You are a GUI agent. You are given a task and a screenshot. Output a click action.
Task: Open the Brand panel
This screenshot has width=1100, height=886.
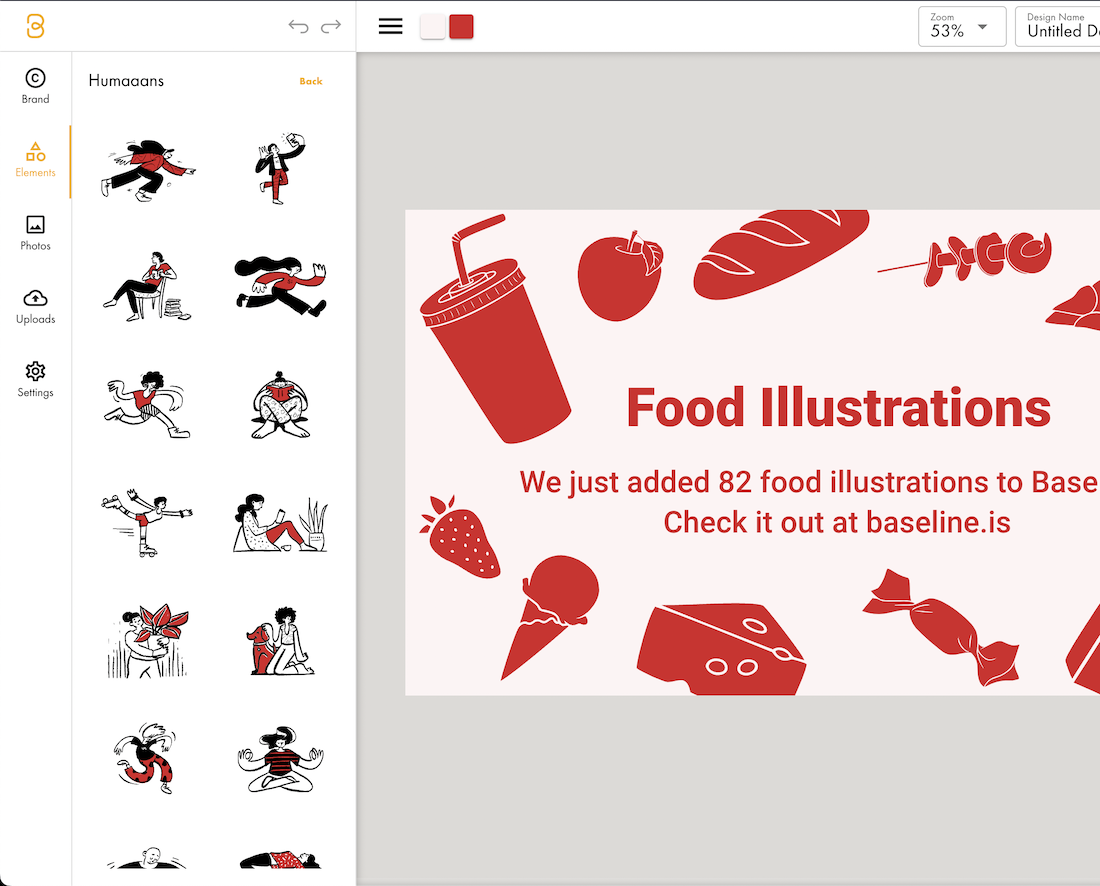pos(35,86)
